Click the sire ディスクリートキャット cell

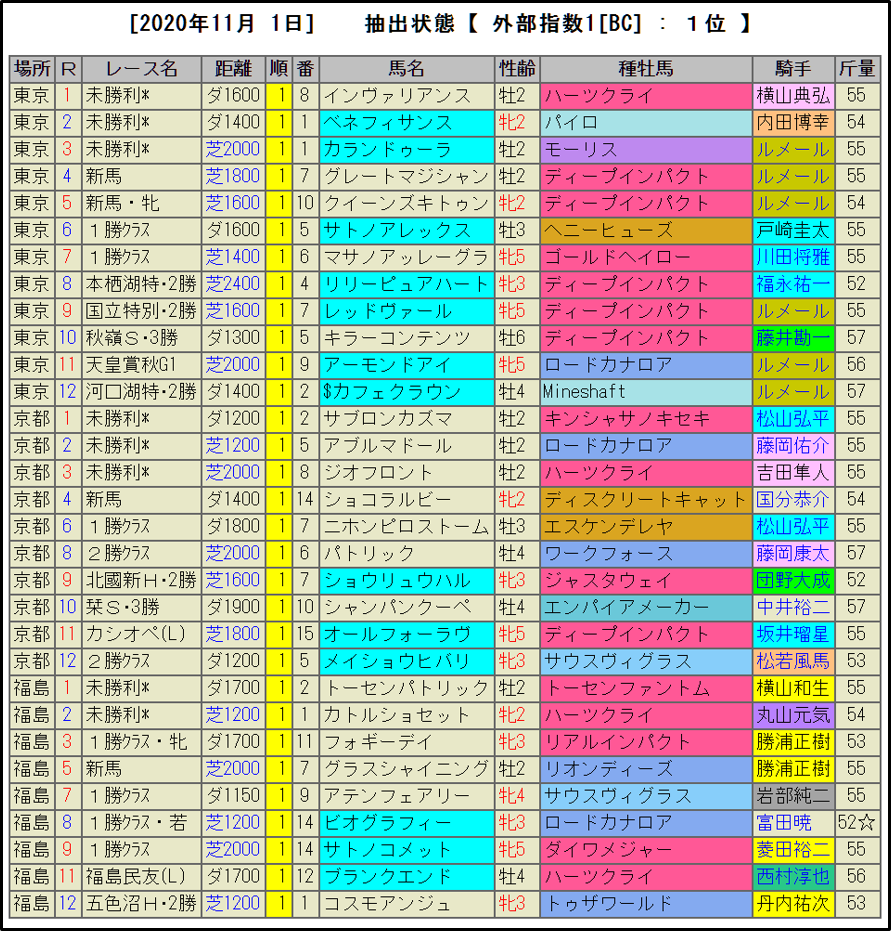(x=645, y=499)
